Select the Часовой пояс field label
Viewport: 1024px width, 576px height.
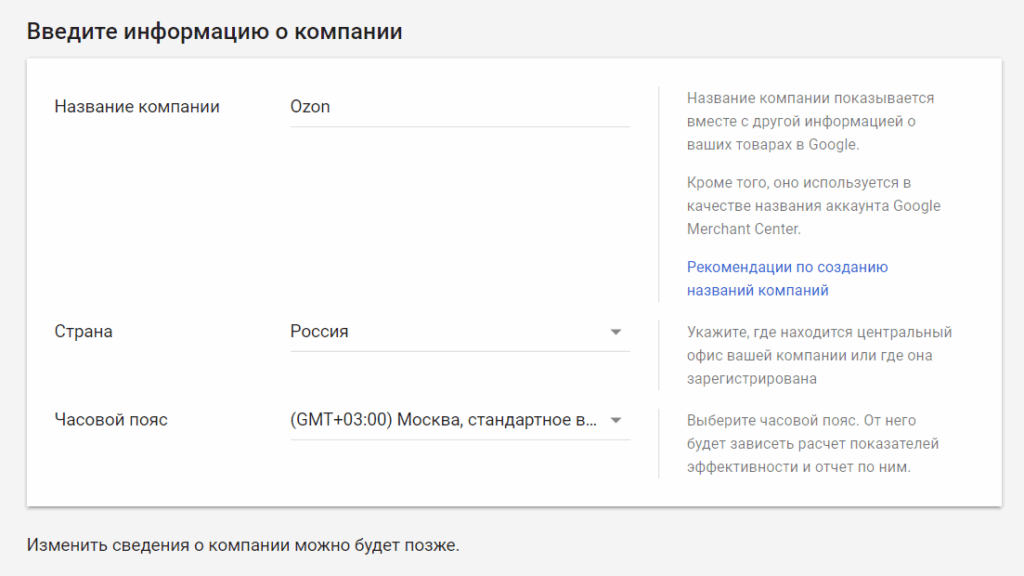pyautogui.click(x=111, y=420)
